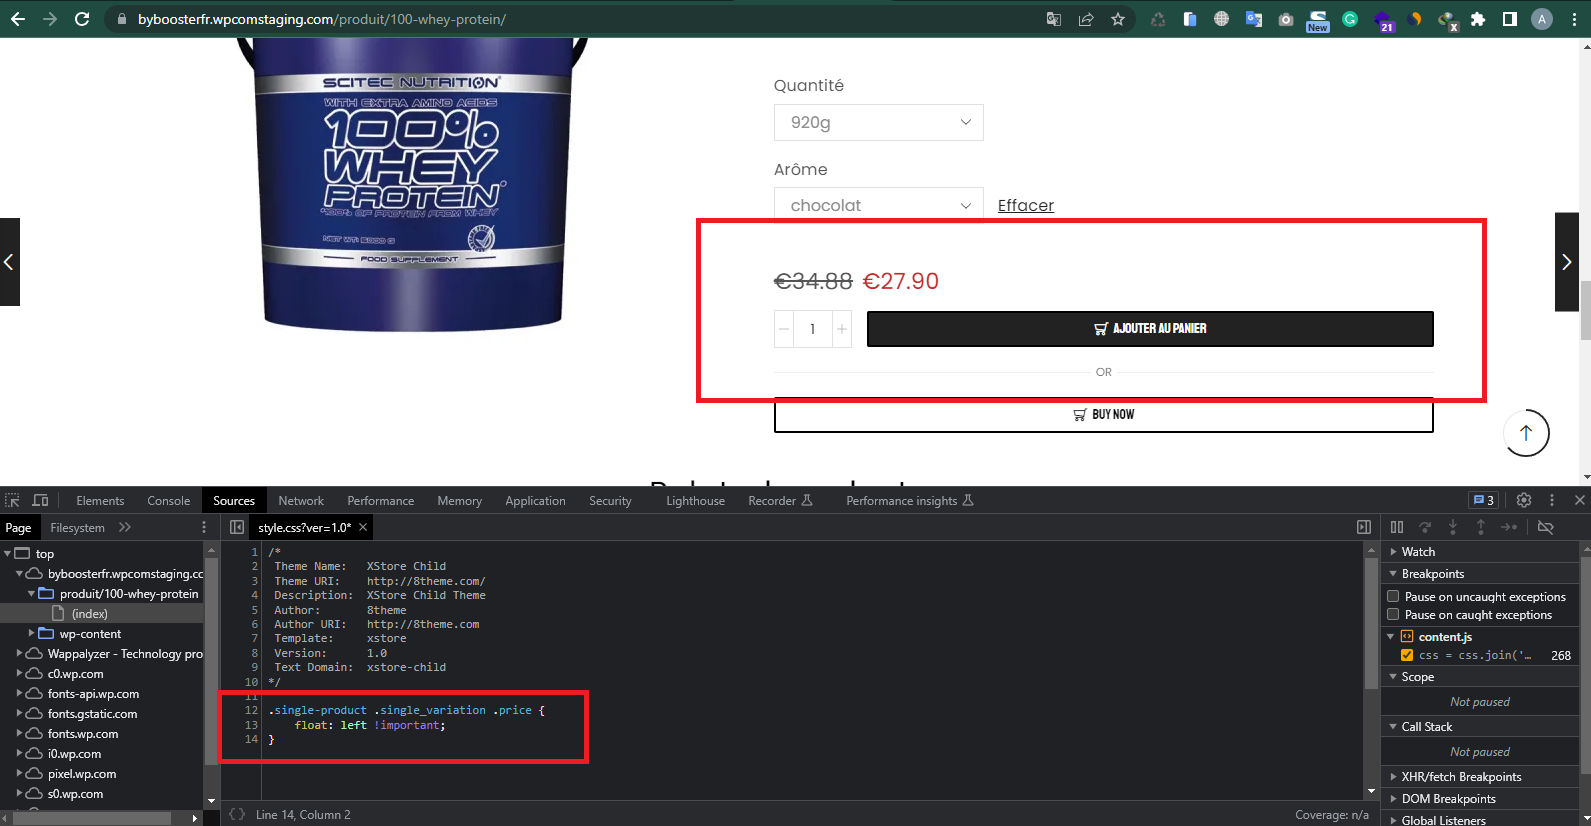
Task: Enable Pause on uncaught exceptions
Action: (x=1393, y=596)
